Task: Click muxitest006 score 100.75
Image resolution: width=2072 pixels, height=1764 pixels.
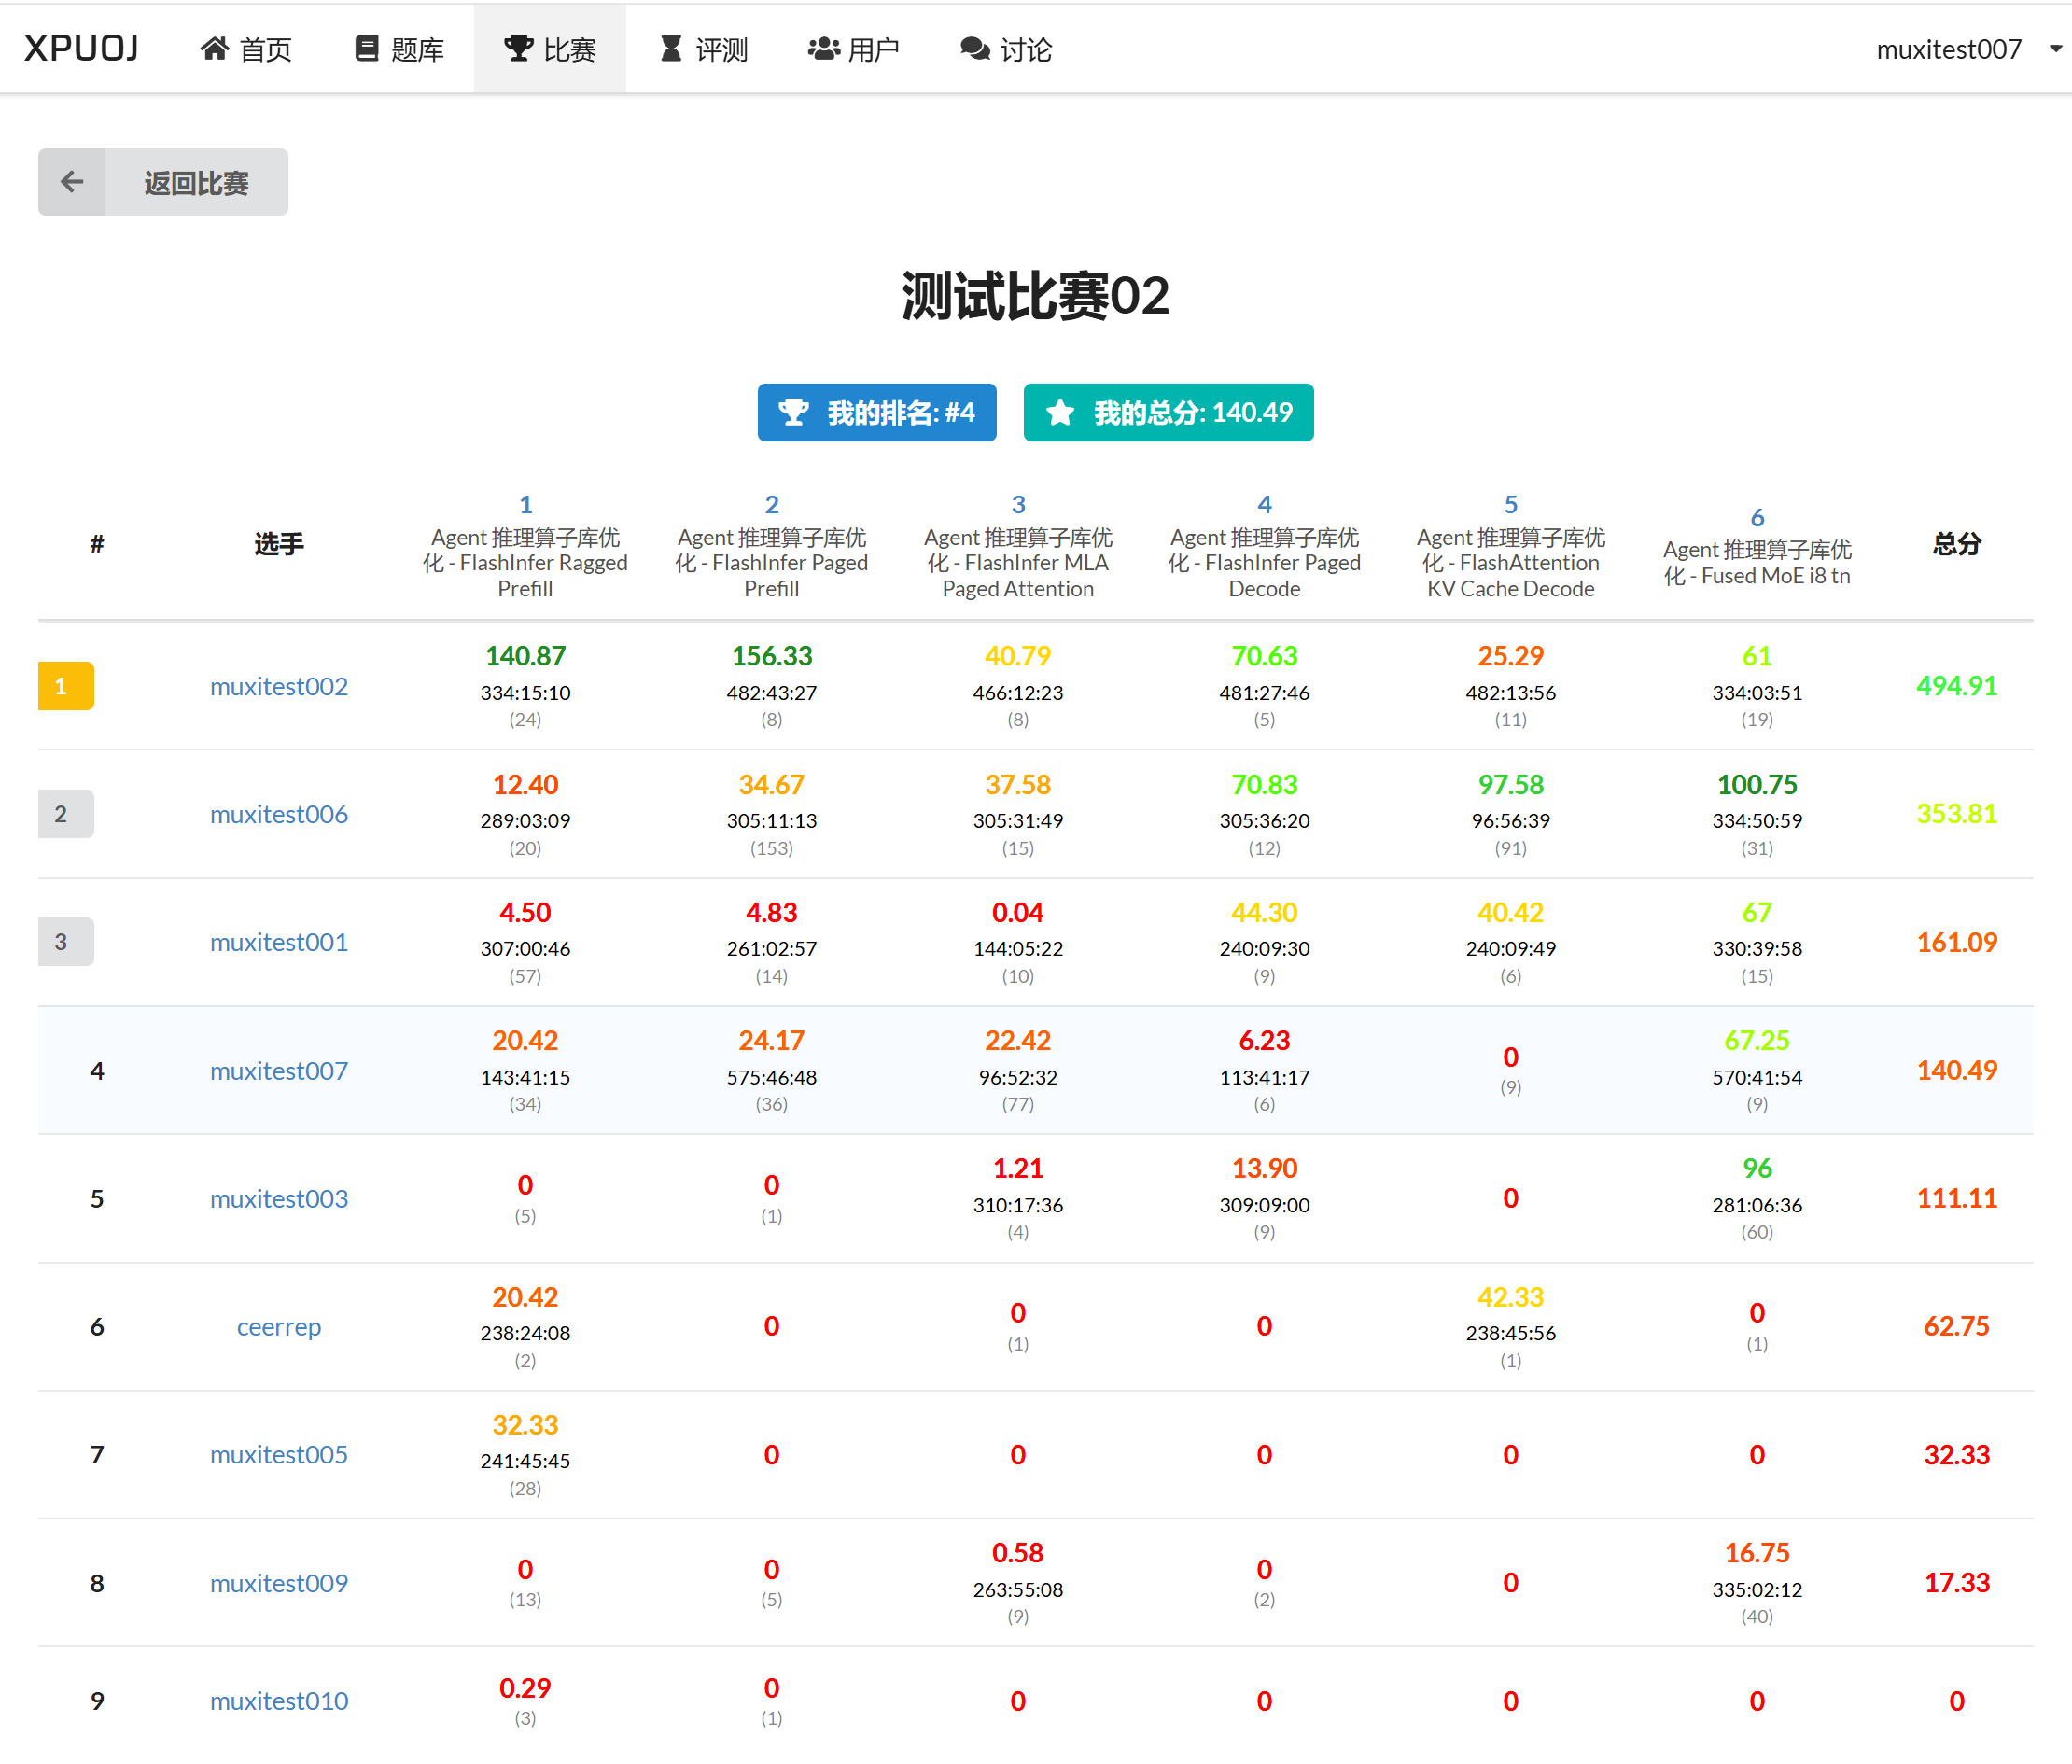Action: coord(1757,785)
